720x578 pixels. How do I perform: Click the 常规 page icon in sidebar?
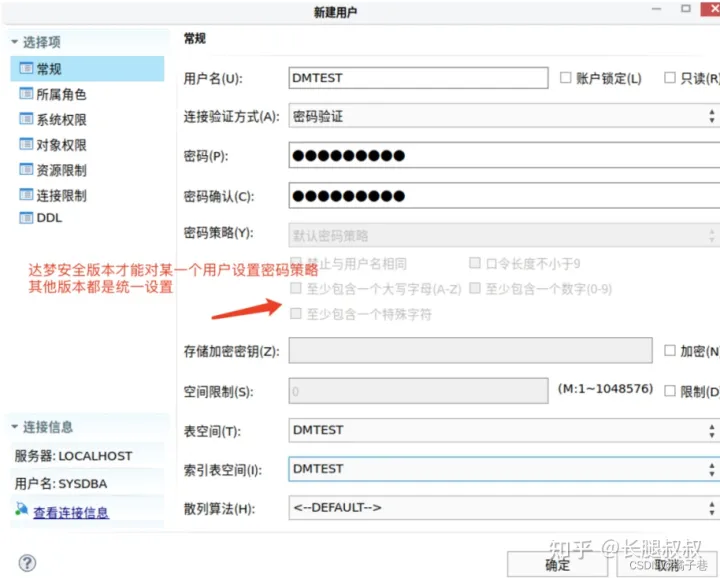coord(26,68)
